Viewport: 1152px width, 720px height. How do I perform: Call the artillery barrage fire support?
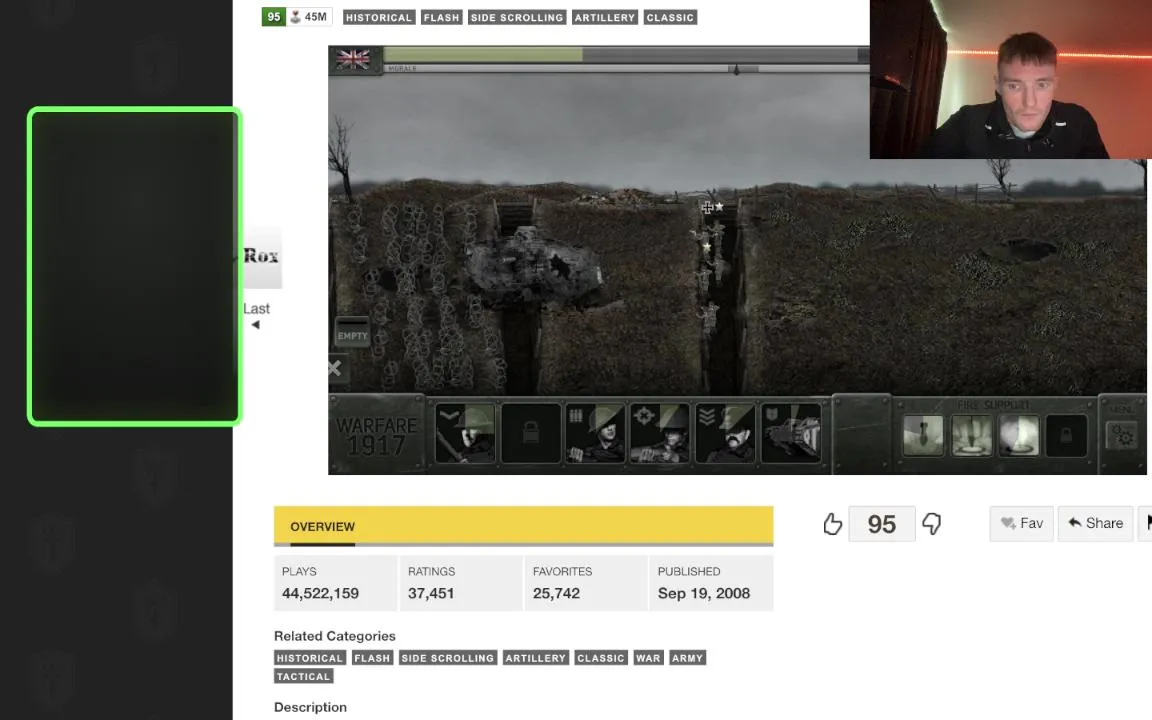(x=971, y=435)
